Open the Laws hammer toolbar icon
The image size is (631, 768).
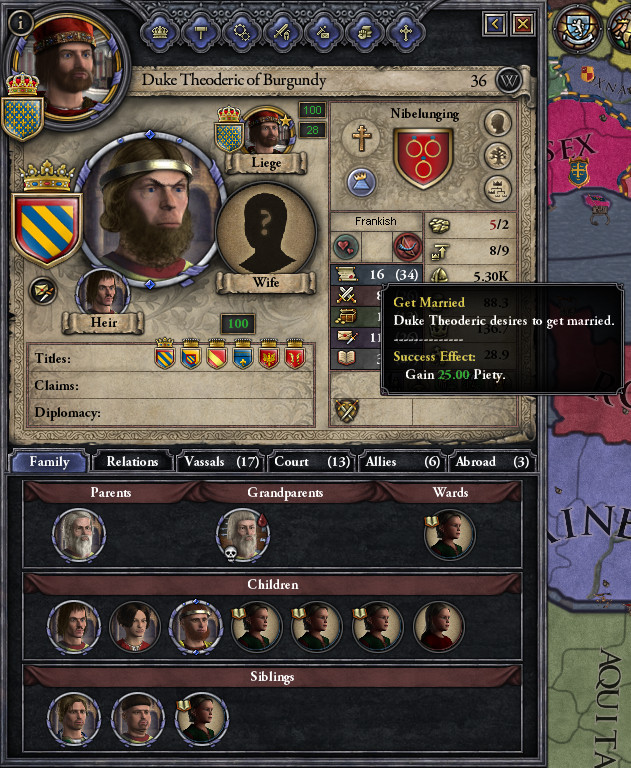pyautogui.click(x=200, y=33)
